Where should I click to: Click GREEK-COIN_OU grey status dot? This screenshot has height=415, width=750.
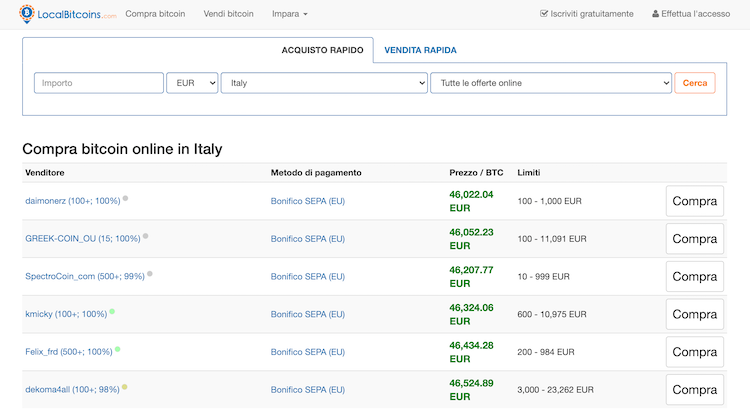145,236
